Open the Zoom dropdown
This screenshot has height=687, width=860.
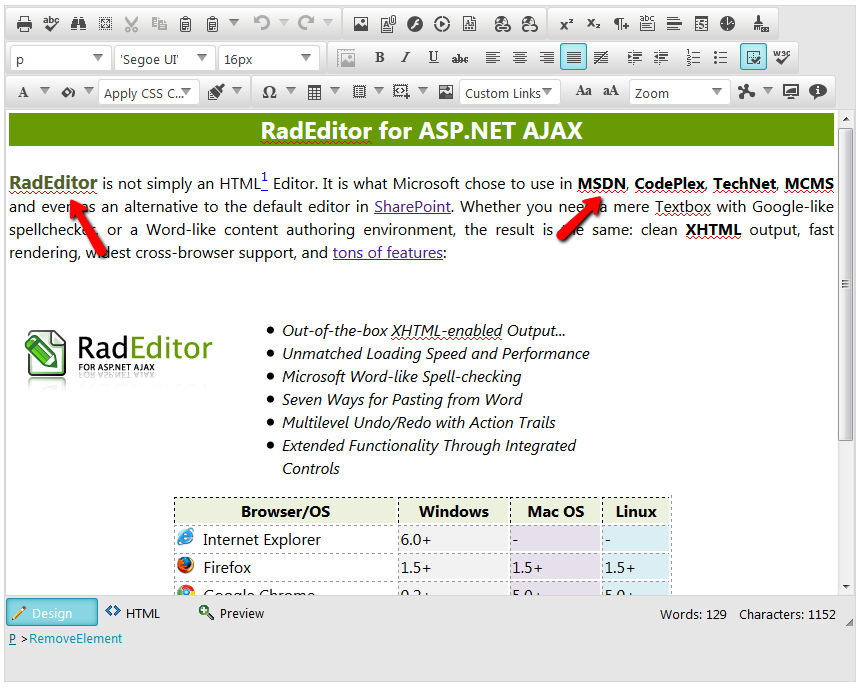[680, 92]
